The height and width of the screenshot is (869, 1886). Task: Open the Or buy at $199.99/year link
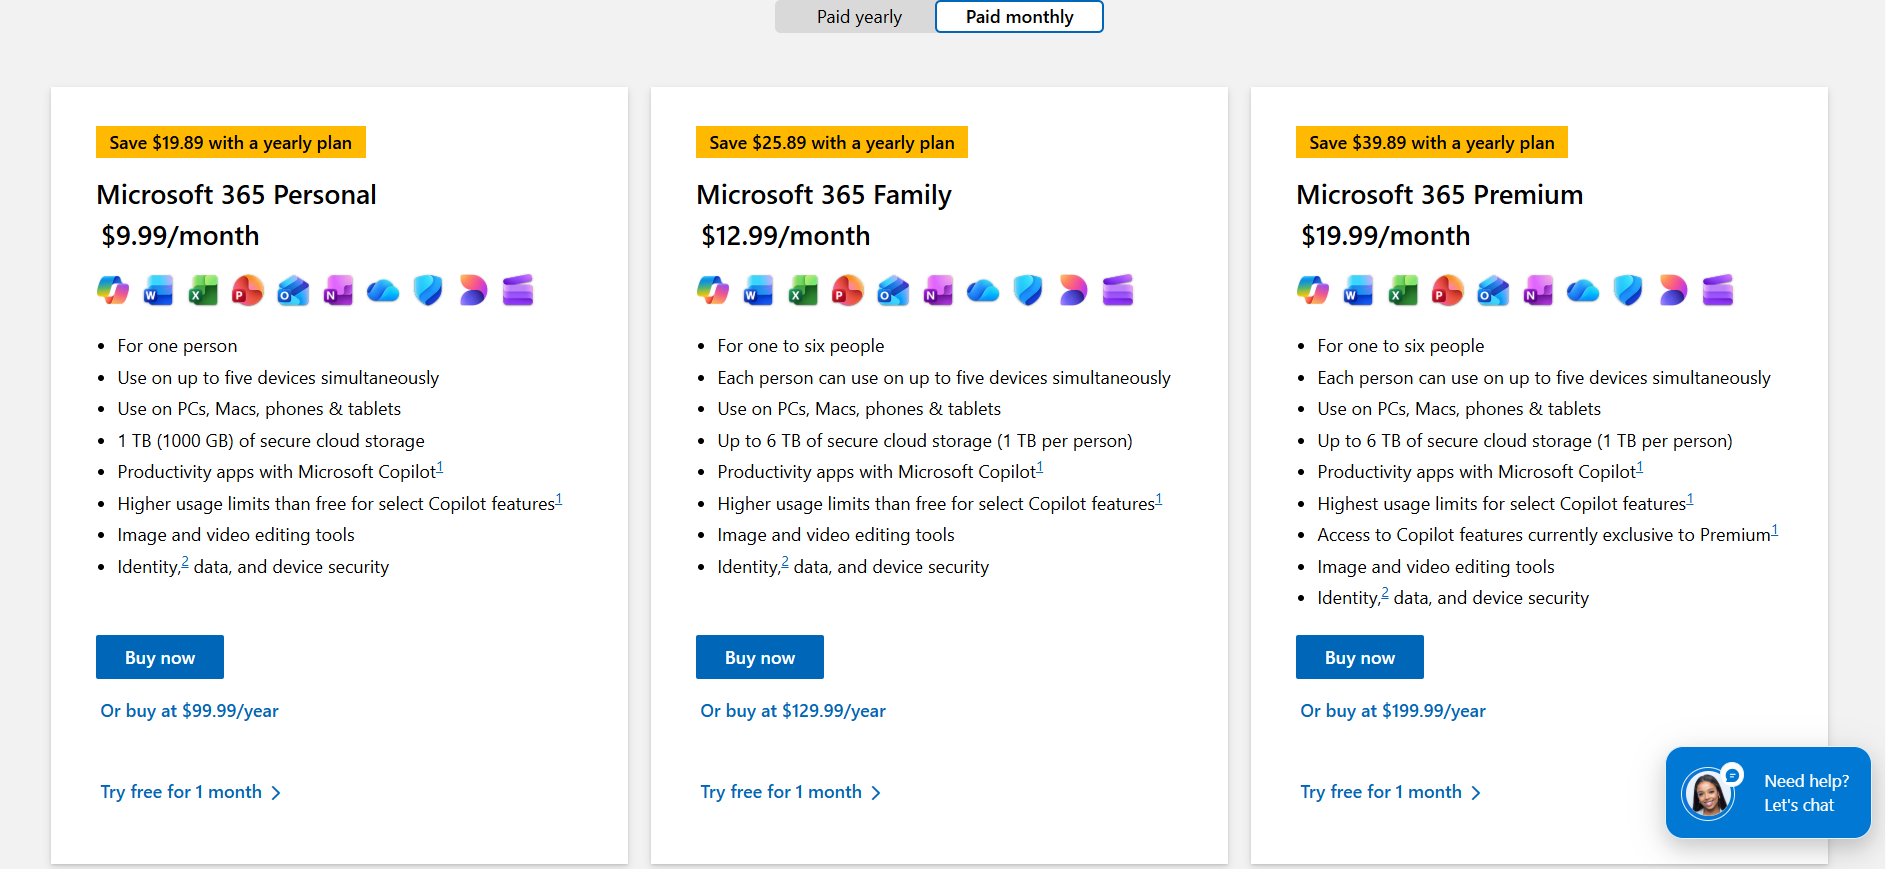(1393, 711)
